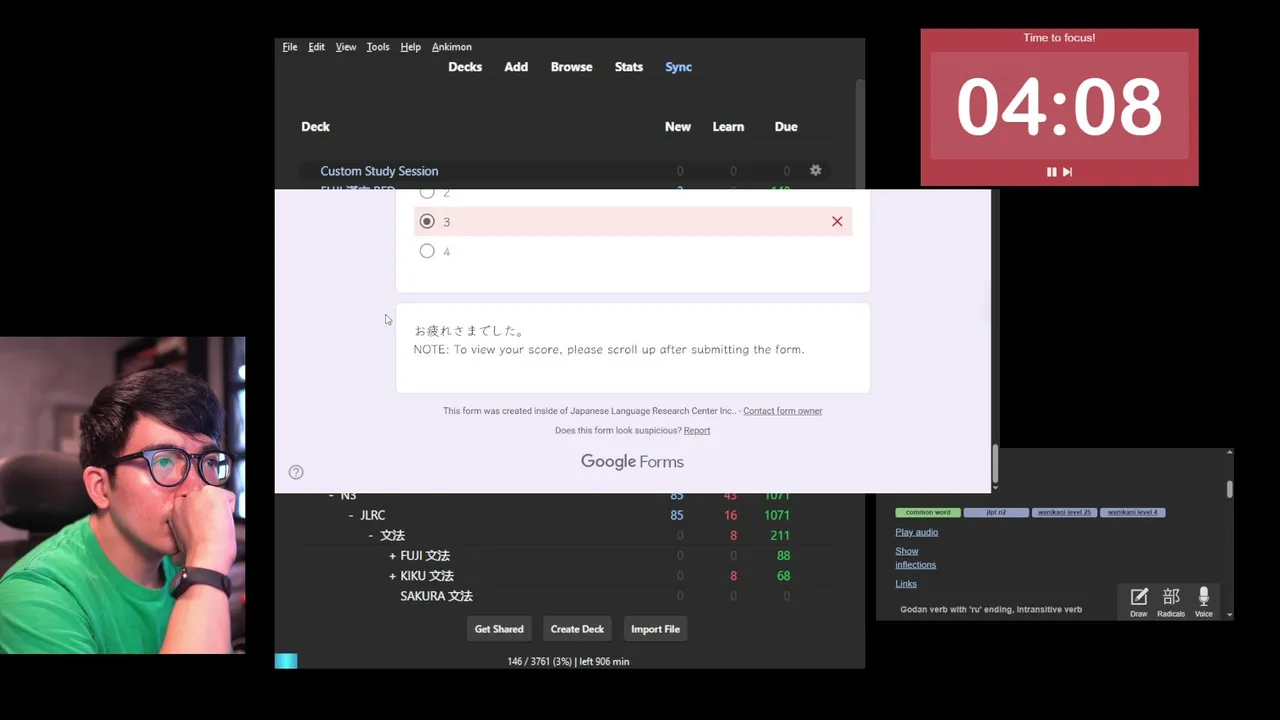
Task: Click the Deck column header
Action: pos(315,127)
